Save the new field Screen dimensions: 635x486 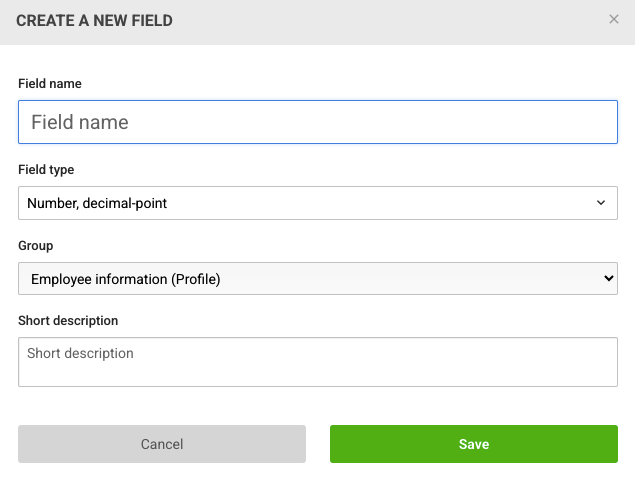tap(474, 444)
